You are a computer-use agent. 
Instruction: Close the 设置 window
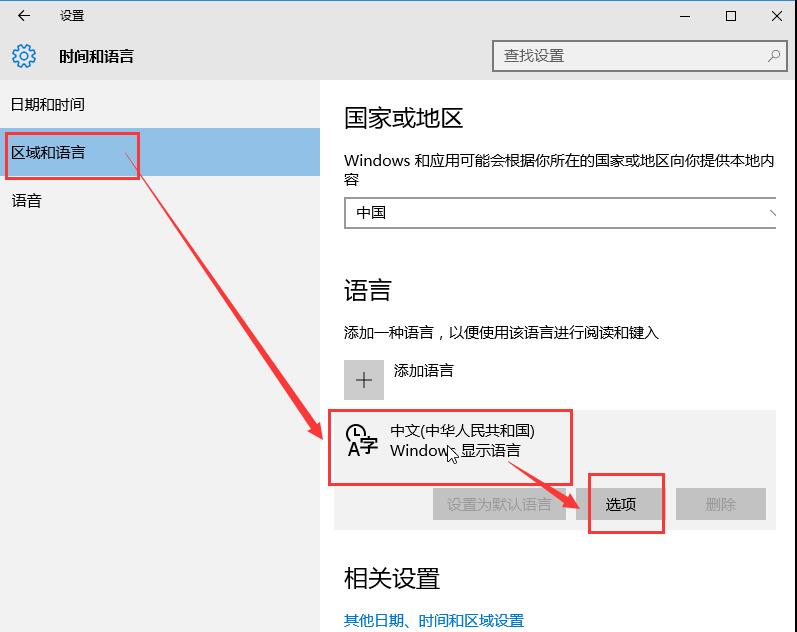(x=777, y=16)
